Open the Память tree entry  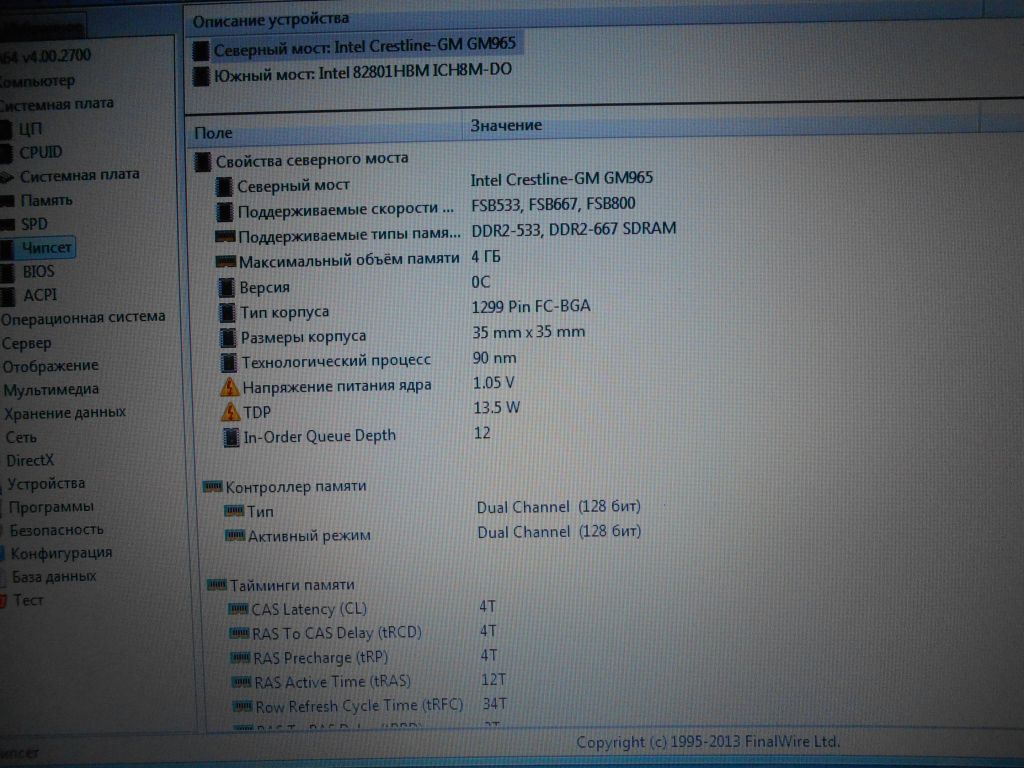pyautogui.click(x=46, y=200)
